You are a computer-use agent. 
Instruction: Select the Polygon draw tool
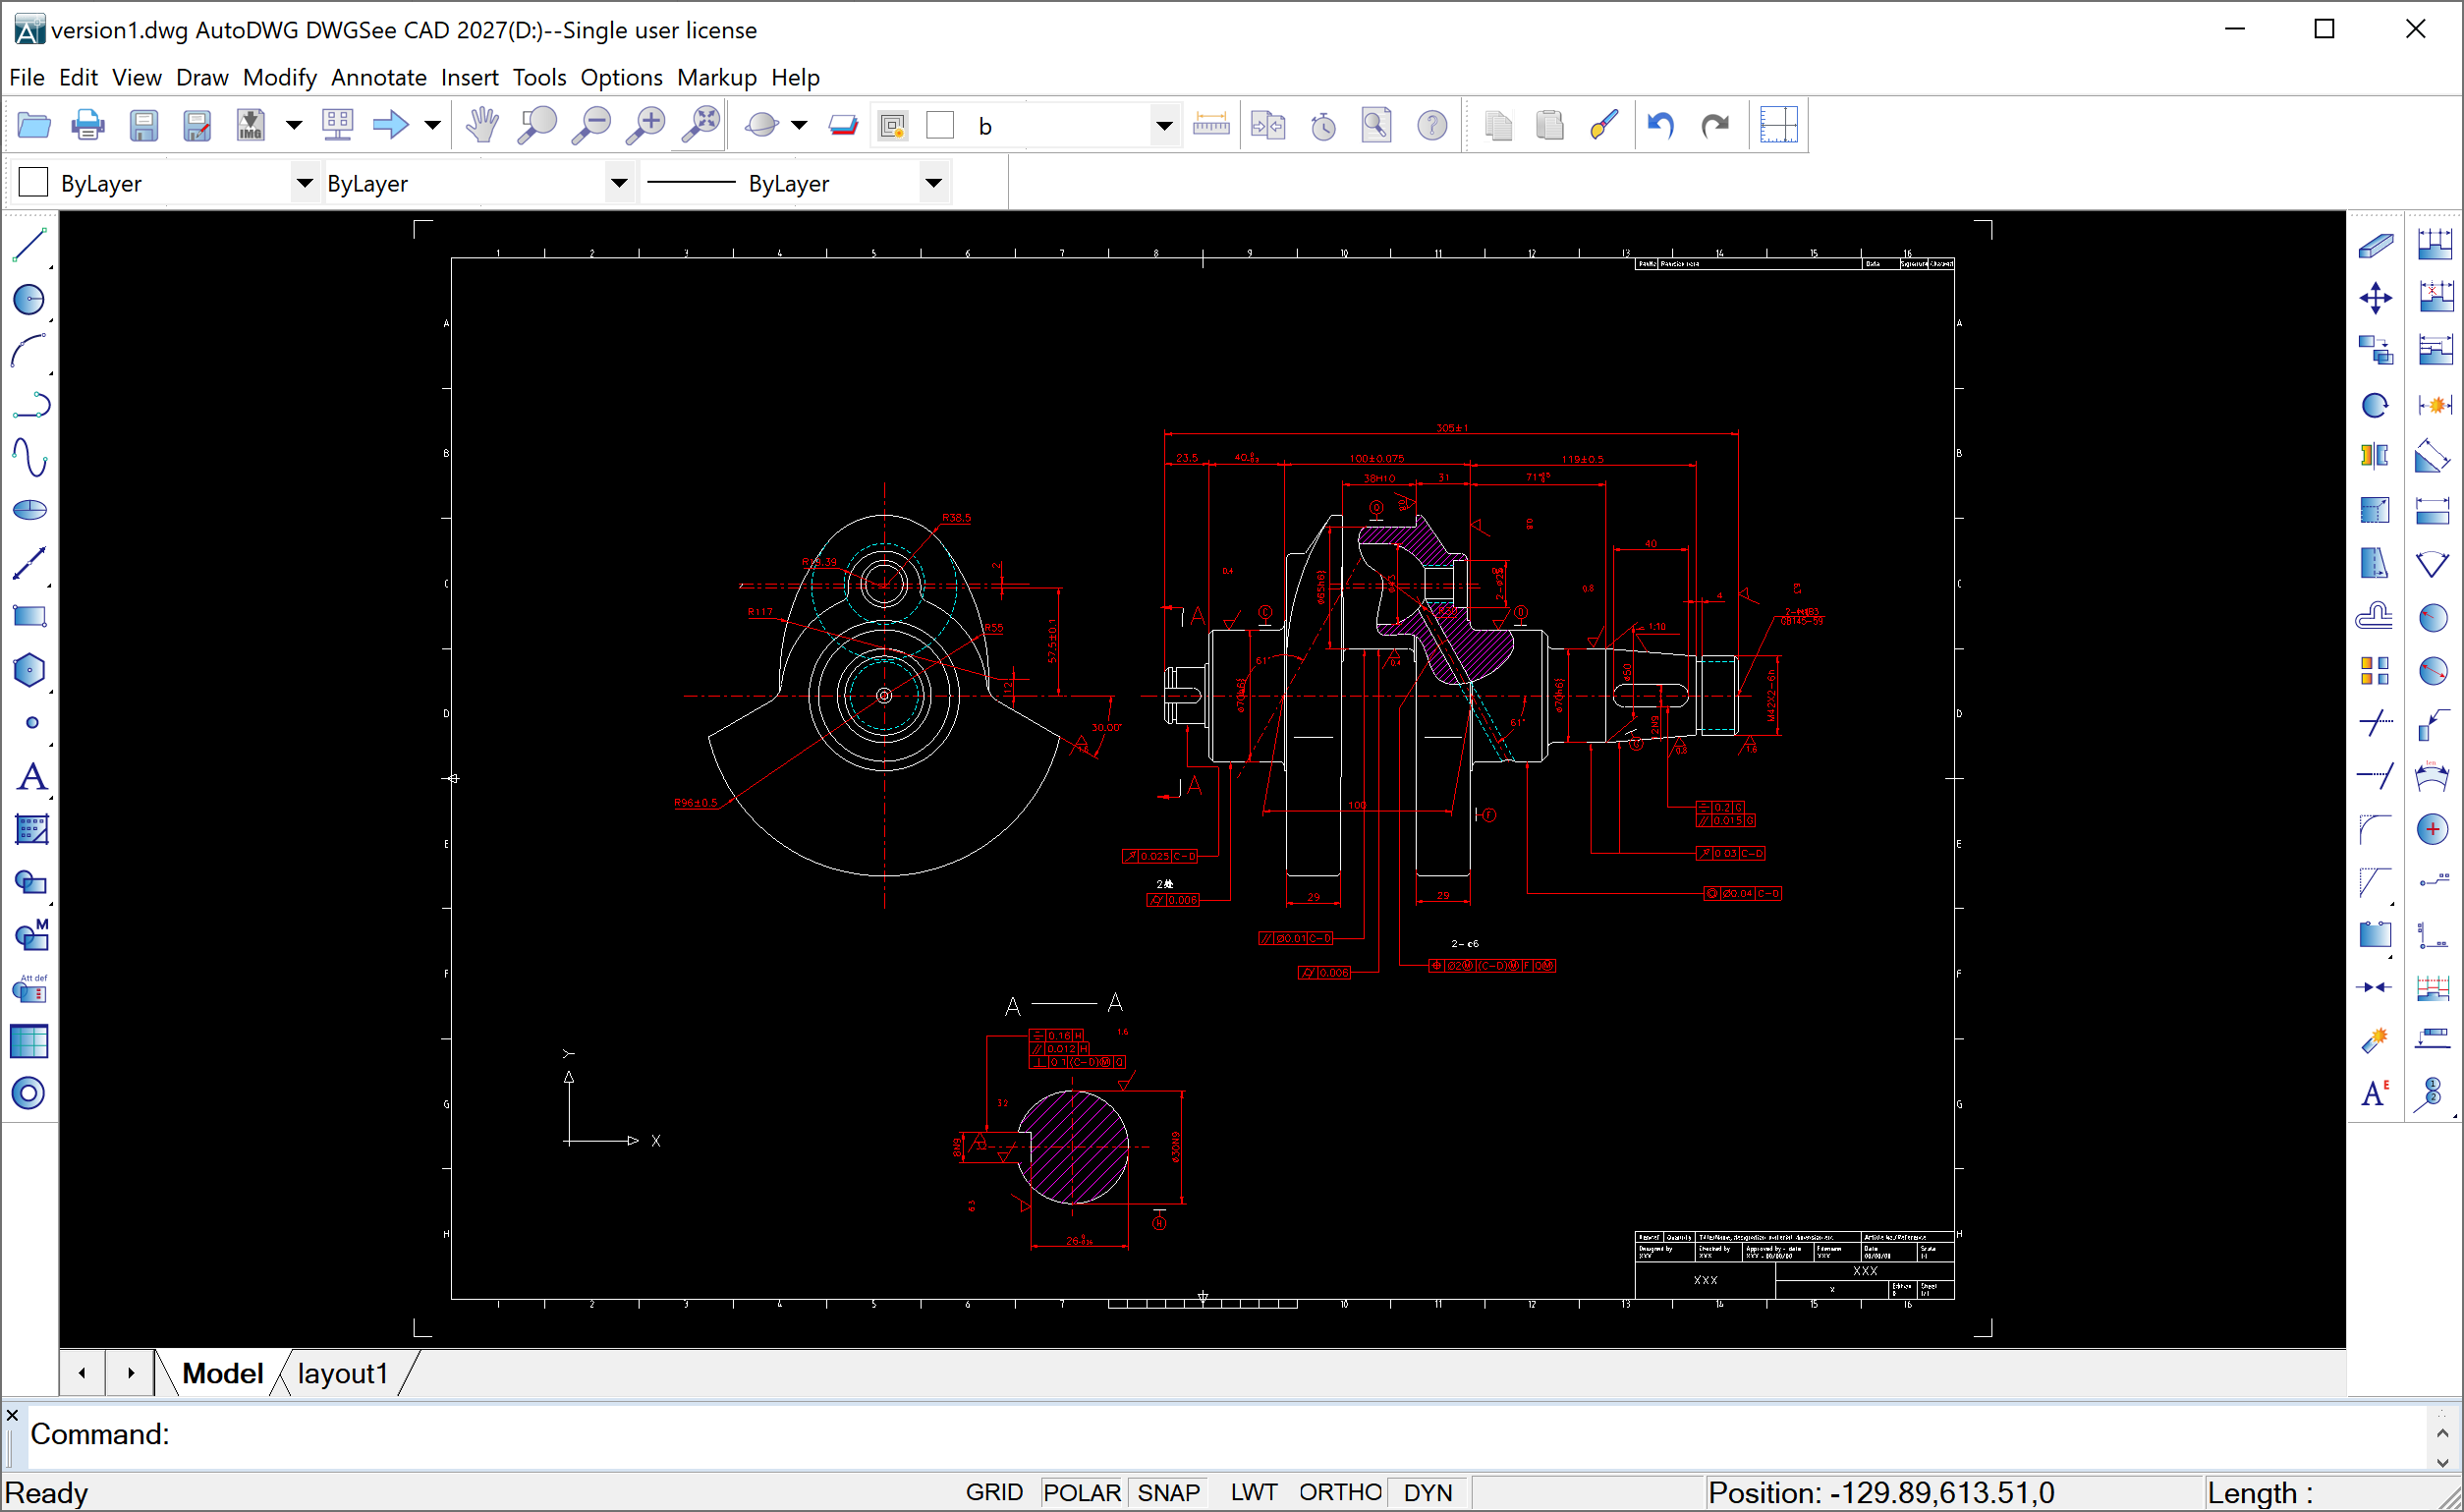coord(30,670)
